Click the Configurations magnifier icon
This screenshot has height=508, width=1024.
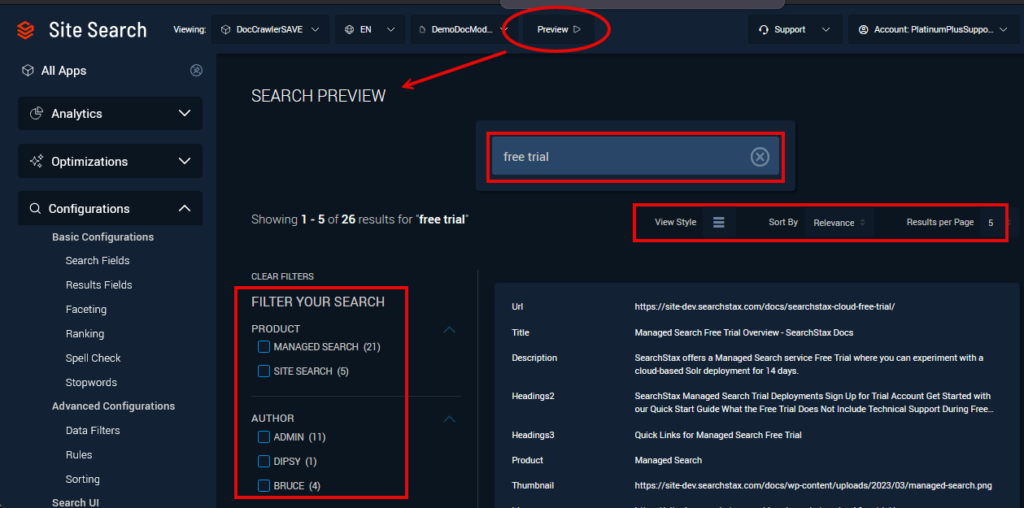(x=35, y=209)
